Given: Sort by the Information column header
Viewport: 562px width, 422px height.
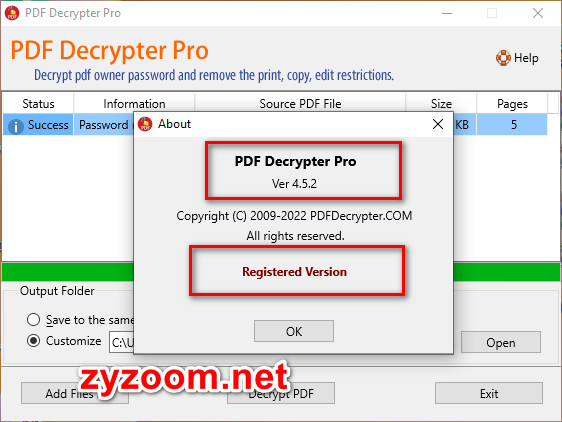Looking at the screenshot, I should point(134,104).
